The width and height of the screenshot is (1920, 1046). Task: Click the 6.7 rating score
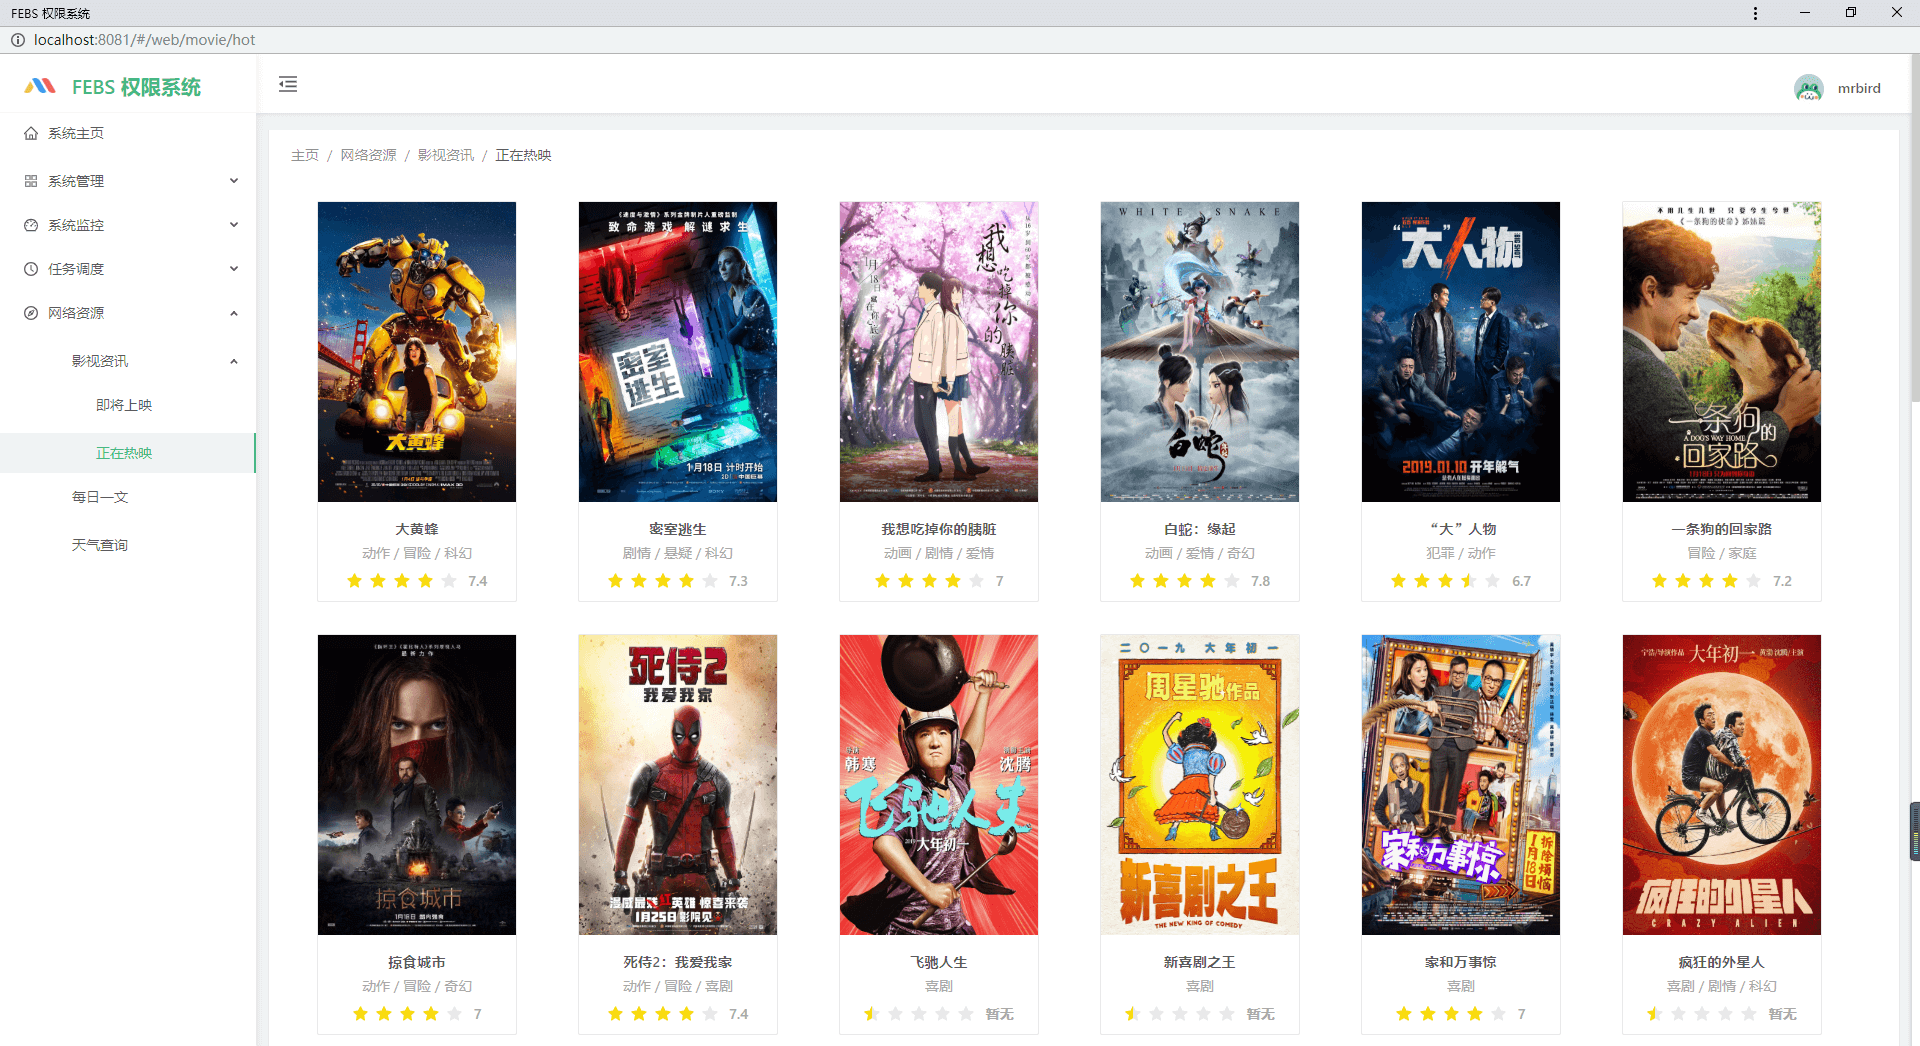[x=1521, y=581]
